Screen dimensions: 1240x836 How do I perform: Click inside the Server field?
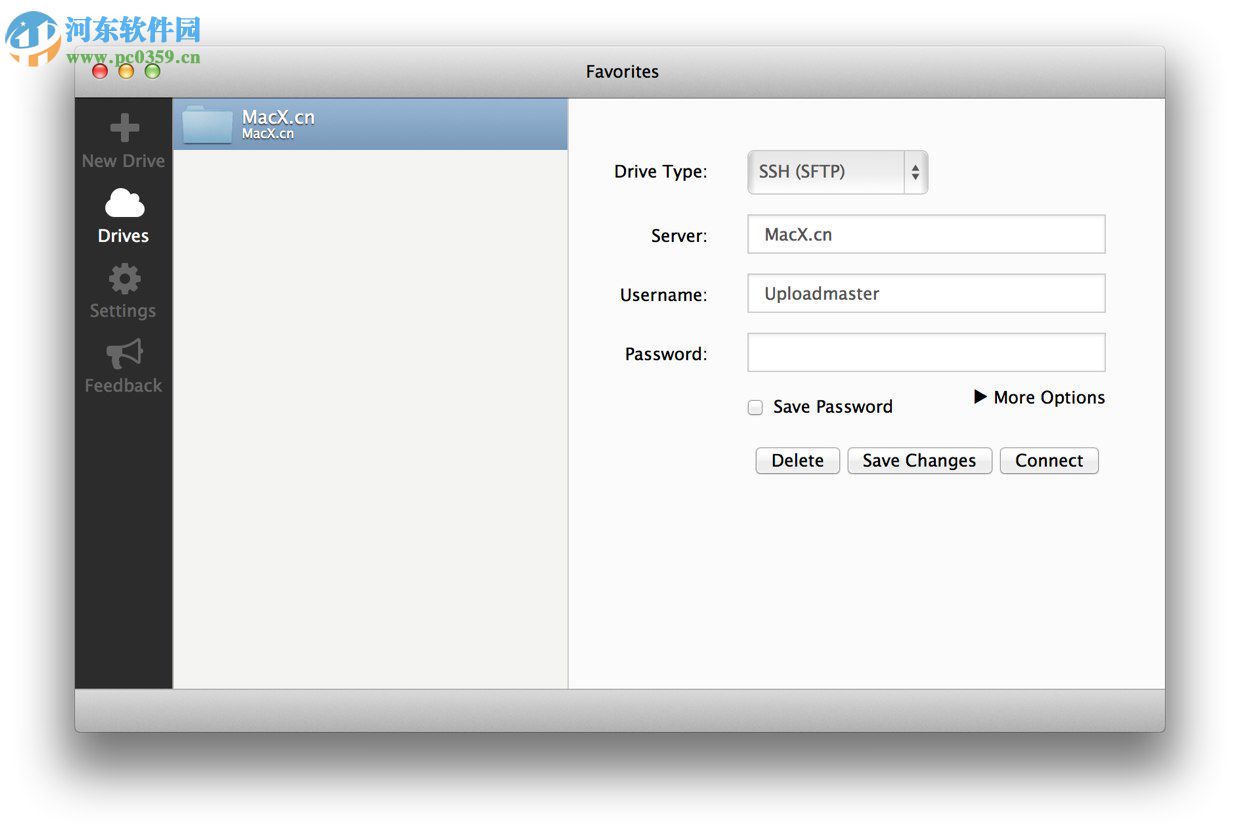925,234
